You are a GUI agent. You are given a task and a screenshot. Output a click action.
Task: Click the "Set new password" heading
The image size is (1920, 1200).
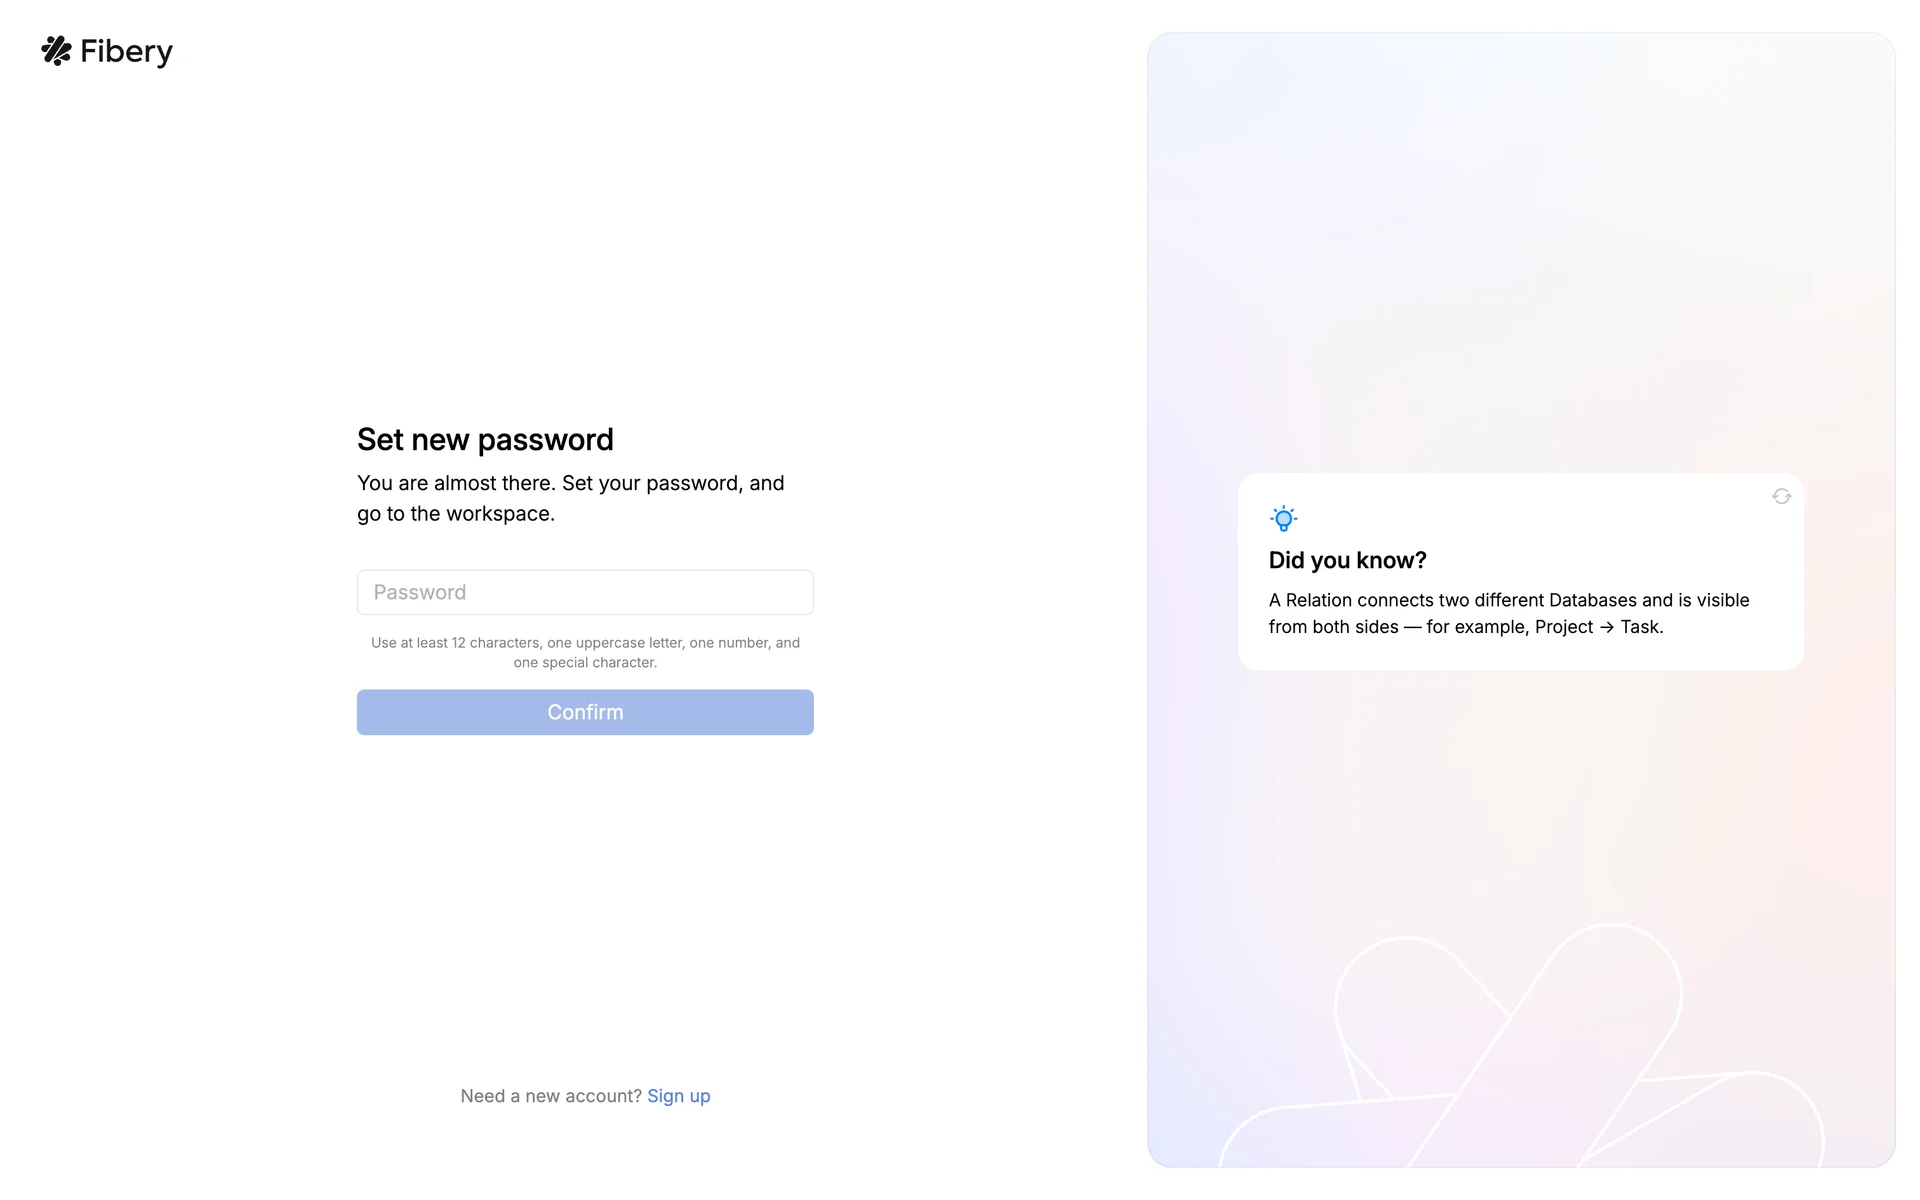pos(485,440)
